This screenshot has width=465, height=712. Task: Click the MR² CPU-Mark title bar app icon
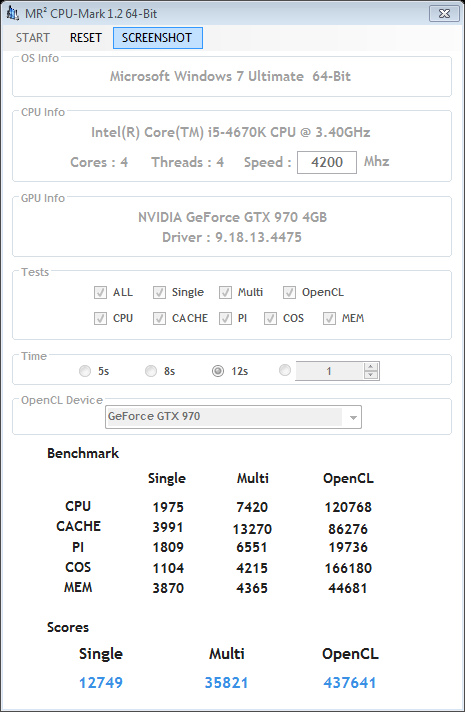click(12, 13)
